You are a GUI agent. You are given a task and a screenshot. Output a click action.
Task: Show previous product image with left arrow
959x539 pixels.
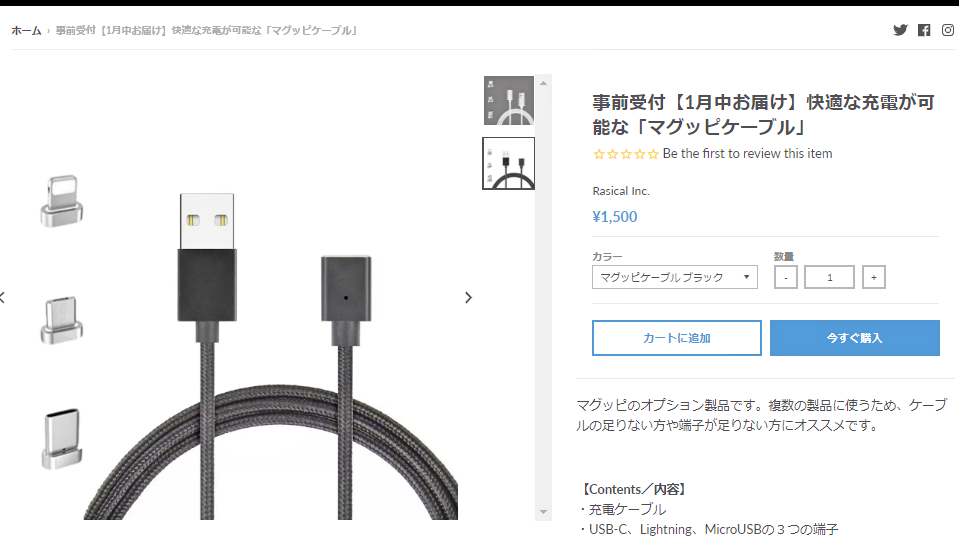tap(2, 297)
